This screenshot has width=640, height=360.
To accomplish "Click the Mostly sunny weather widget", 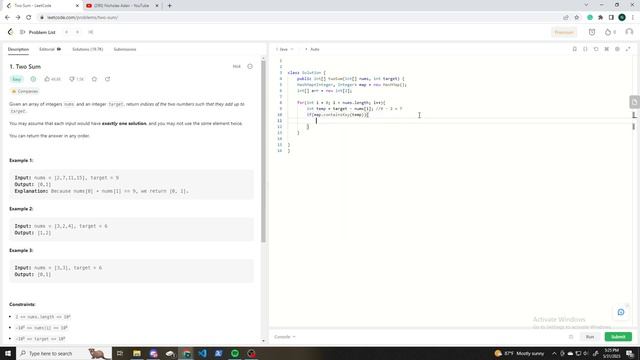I will (519, 353).
